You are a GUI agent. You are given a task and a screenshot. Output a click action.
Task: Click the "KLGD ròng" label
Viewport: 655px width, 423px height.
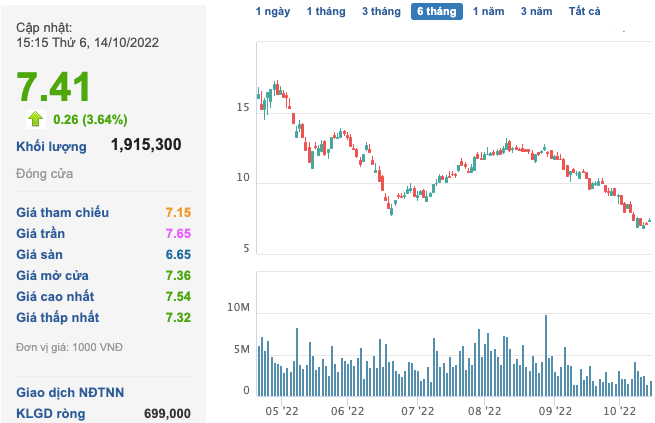pos(51,413)
